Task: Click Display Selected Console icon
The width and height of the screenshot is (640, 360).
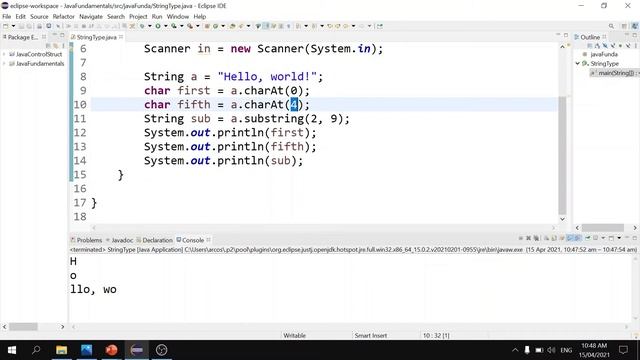Action: pyautogui.click(x=595, y=238)
